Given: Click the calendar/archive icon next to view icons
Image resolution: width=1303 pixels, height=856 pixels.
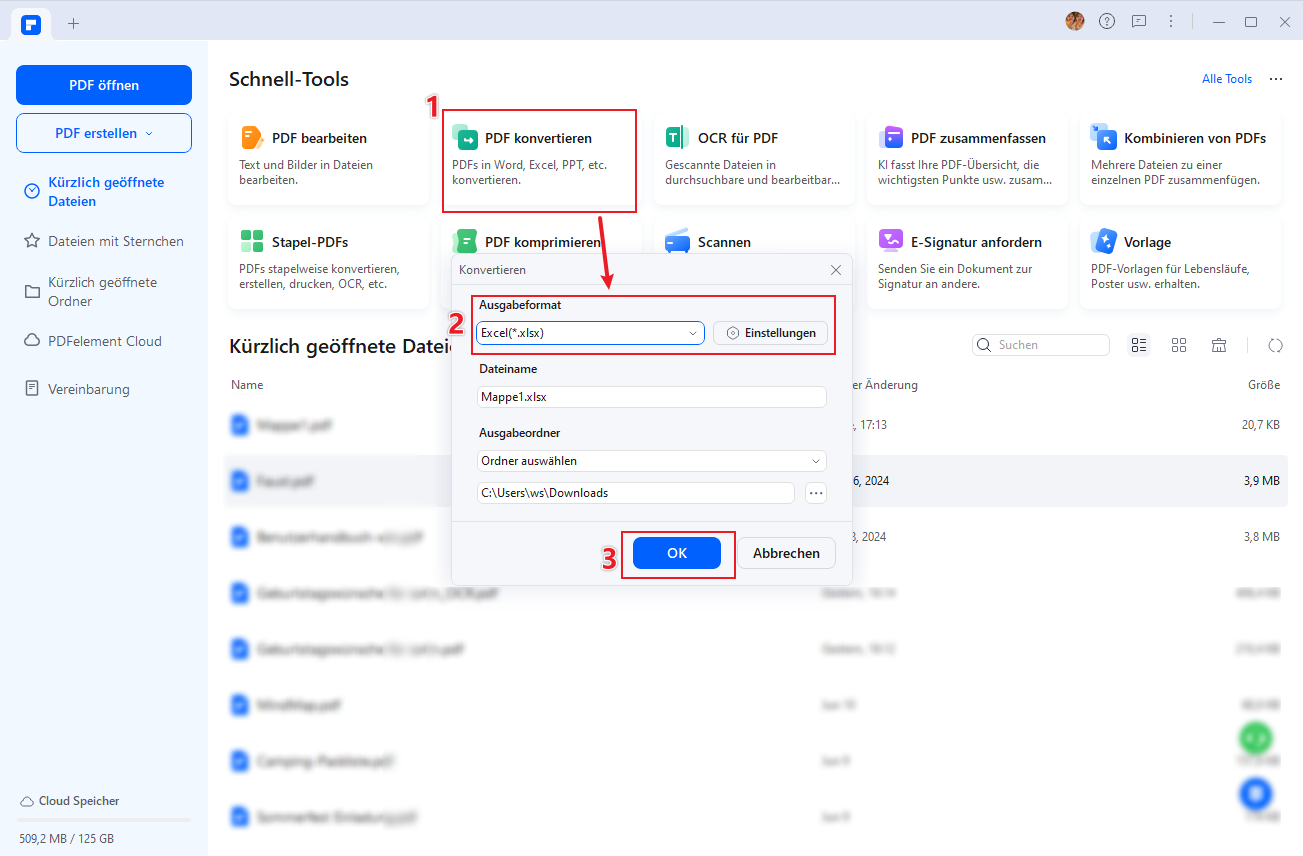Looking at the screenshot, I should tap(1219, 345).
